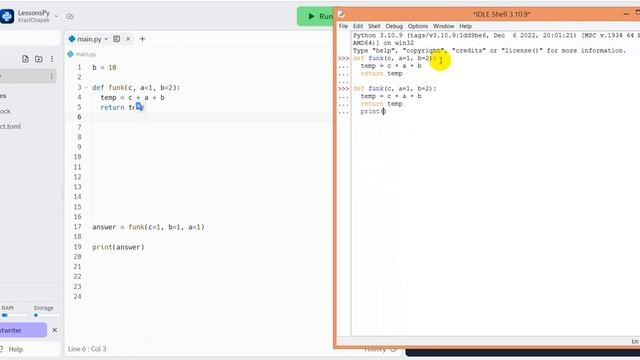Open the Edit menu in IDLE Shell
The width and height of the screenshot is (640, 360).
point(358,26)
